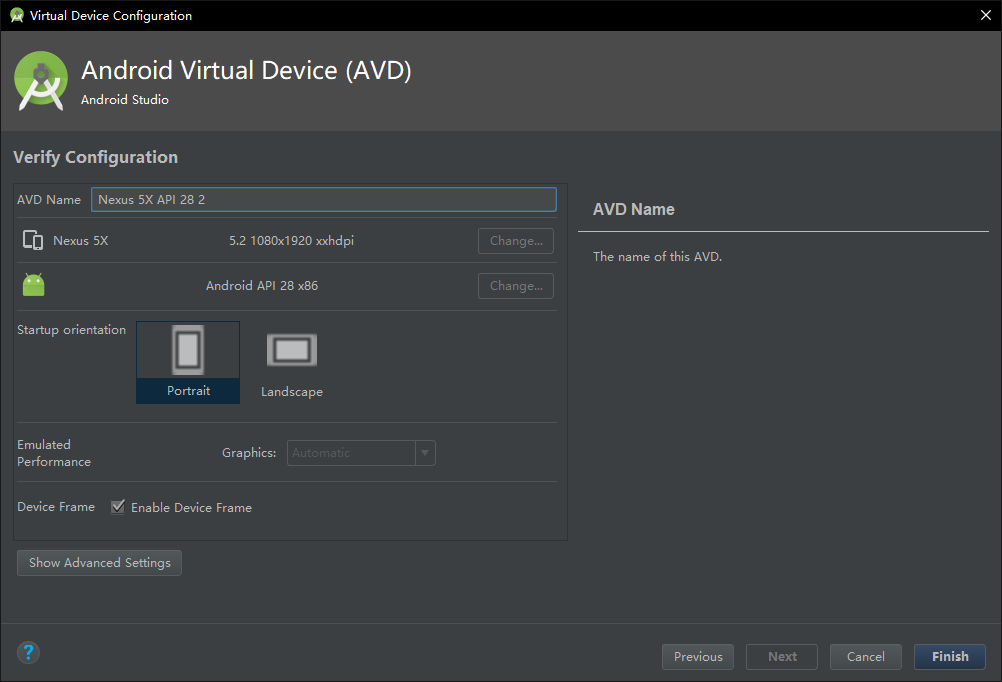Click the 5.2 1080x1920 xxhdpi text
Screen dimensions: 1002x682
[x=291, y=241]
